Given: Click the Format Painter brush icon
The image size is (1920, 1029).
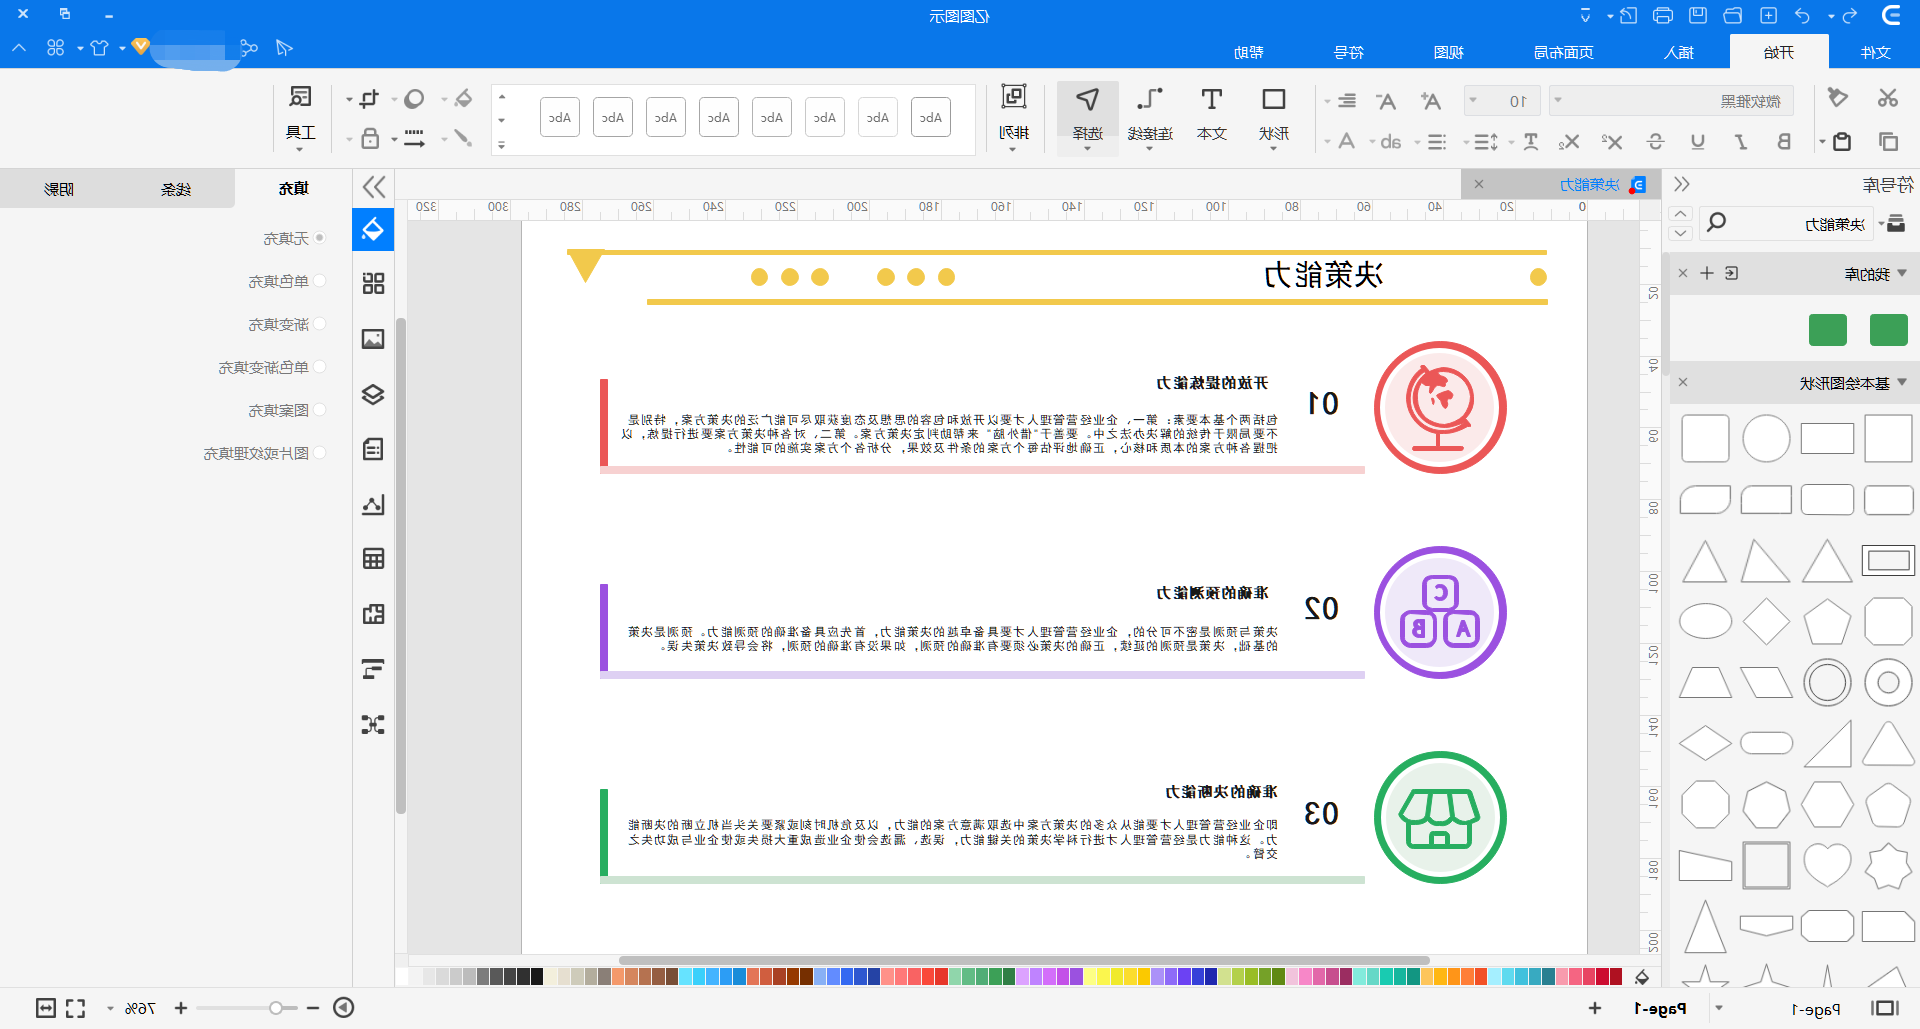Looking at the screenshot, I should click(x=1838, y=98).
